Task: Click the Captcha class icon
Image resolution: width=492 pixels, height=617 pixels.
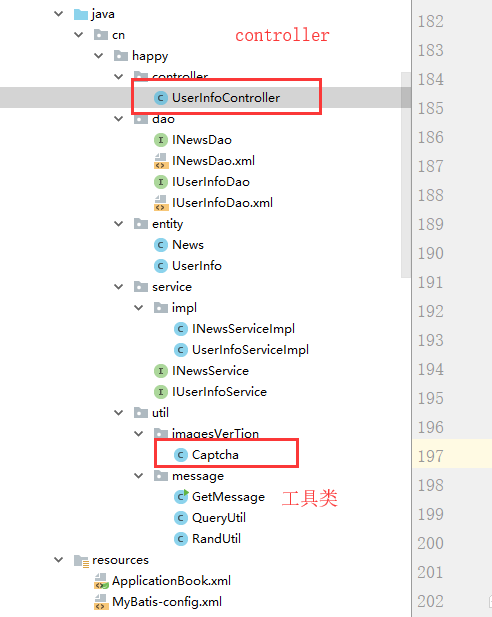Action: point(180,454)
